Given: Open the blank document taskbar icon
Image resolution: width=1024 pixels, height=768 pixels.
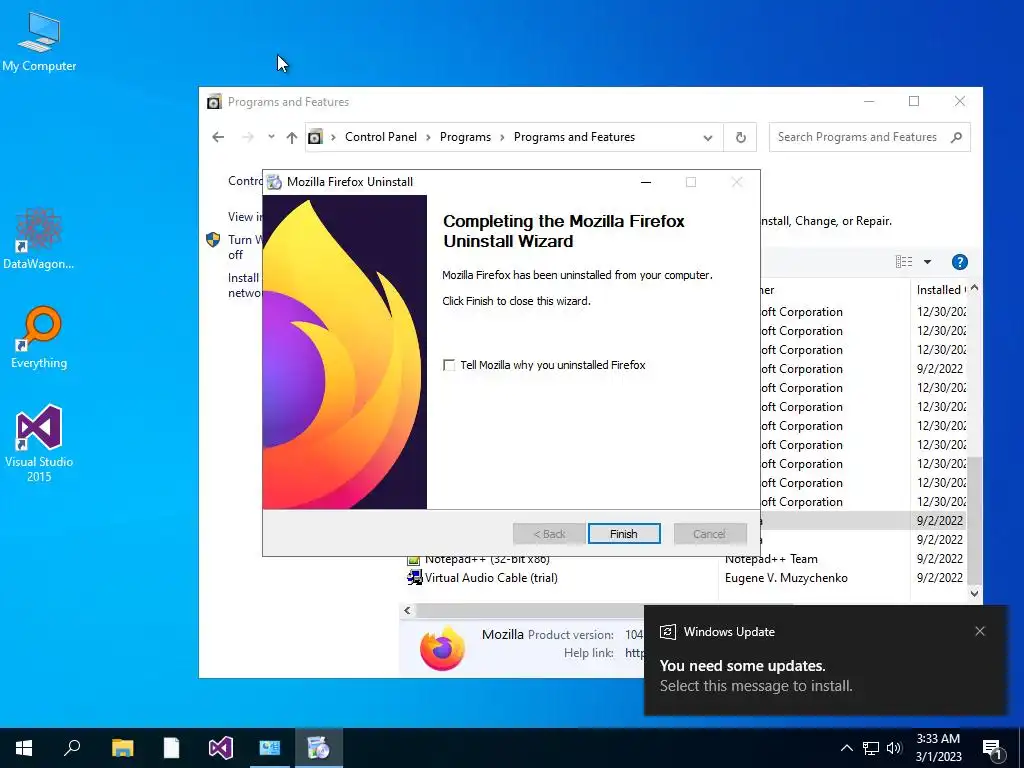Looking at the screenshot, I should click(171, 748).
